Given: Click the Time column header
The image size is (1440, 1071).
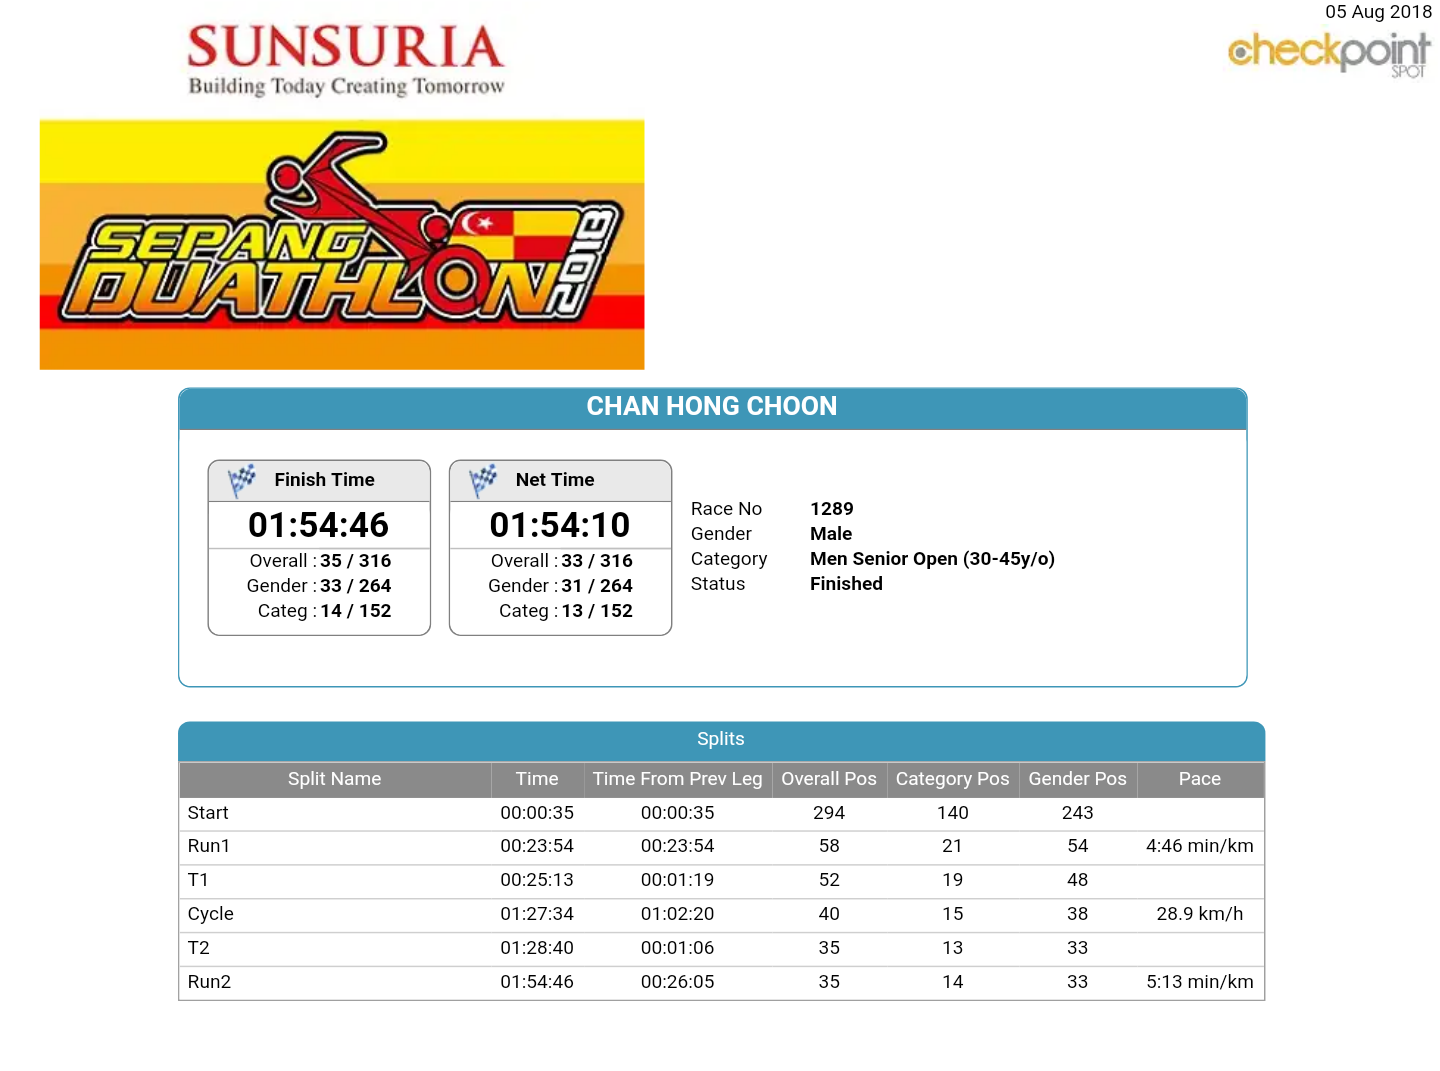Looking at the screenshot, I should tap(537, 779).
